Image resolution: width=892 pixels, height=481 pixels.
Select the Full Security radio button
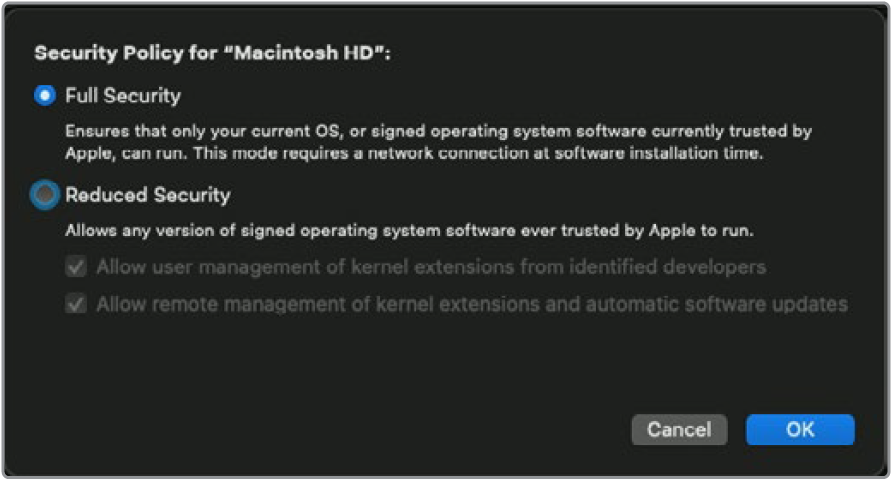click(44, 96)
